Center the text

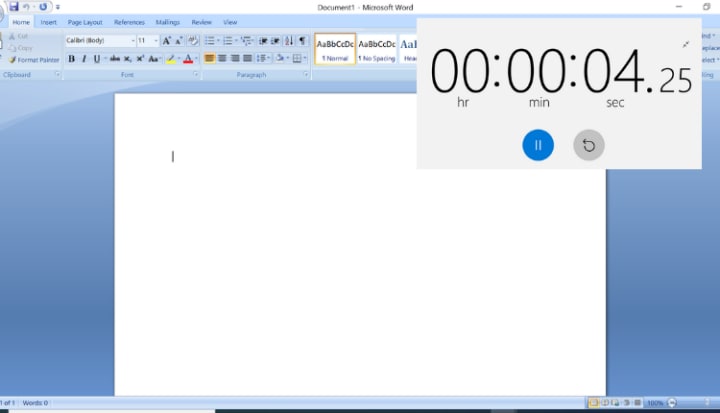pyautogui.click(x=222, y=58)
